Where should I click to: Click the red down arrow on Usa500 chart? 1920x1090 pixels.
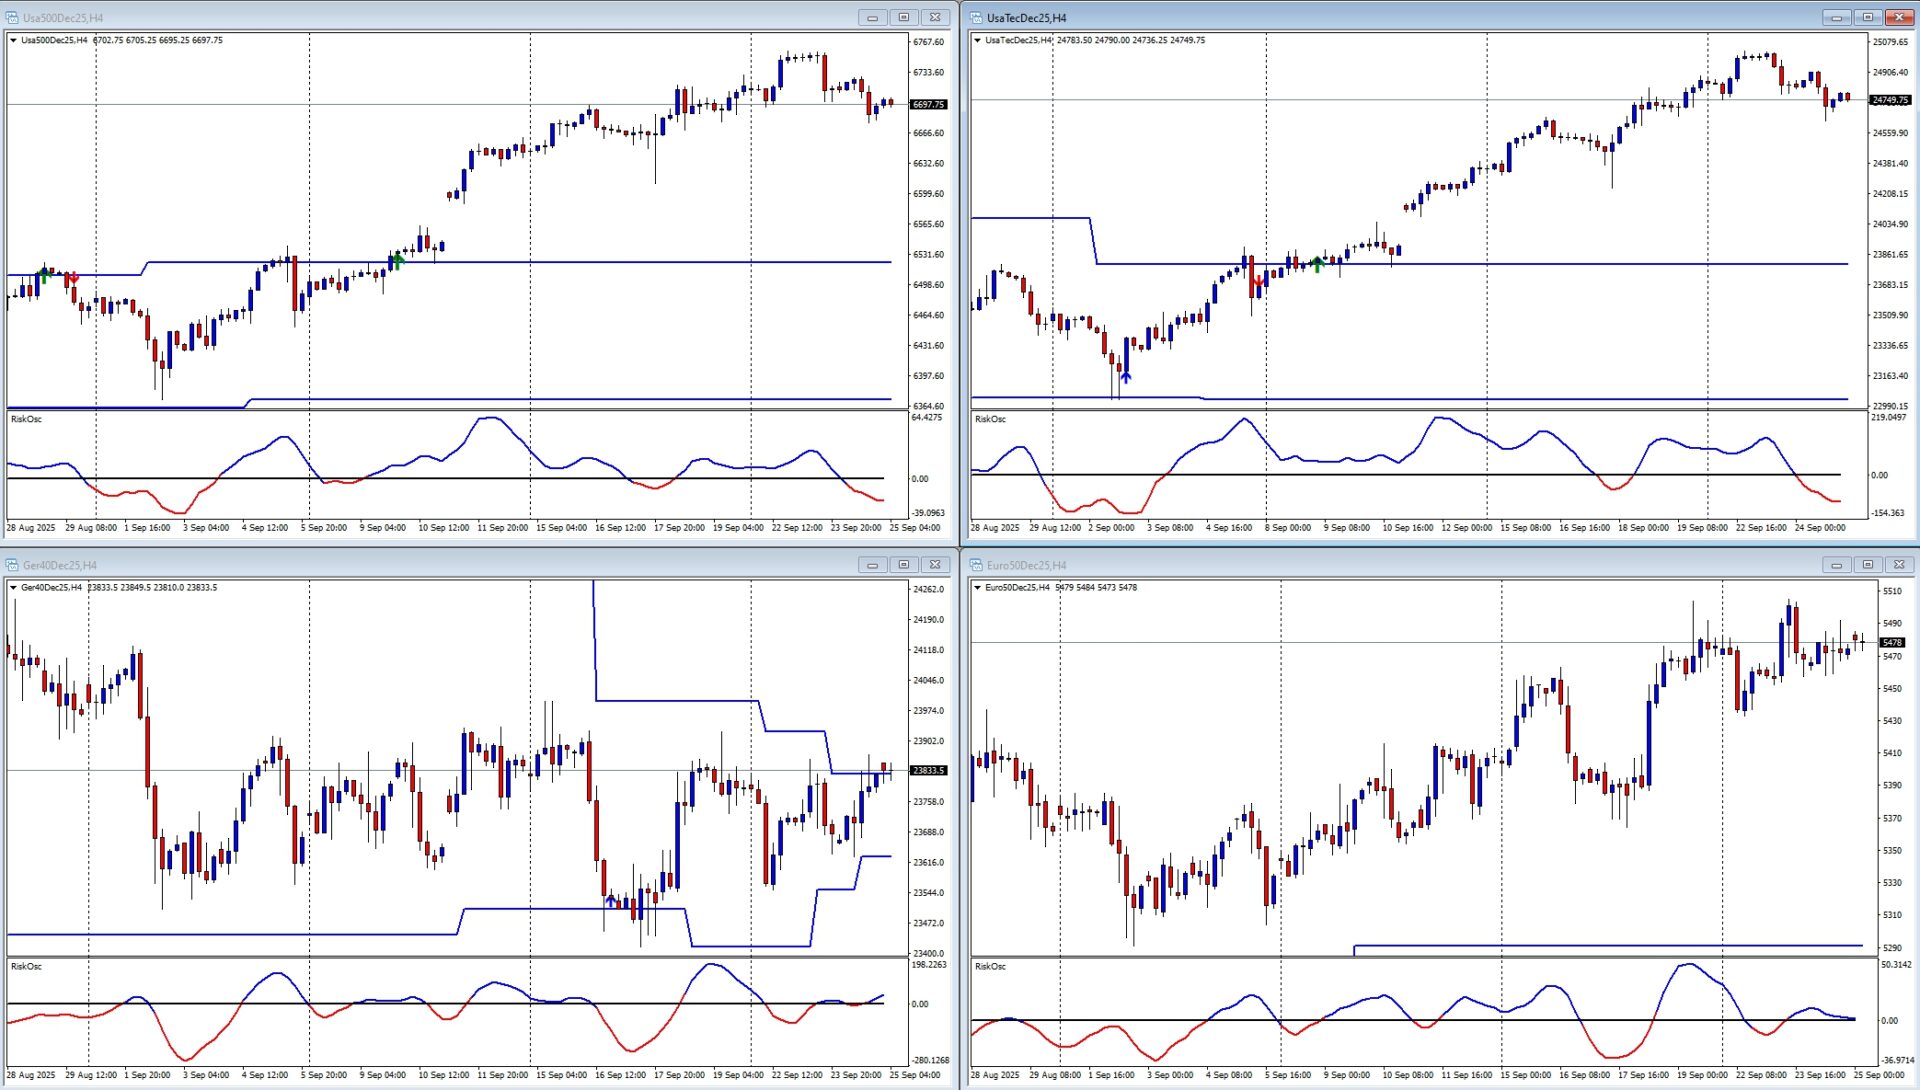pyautogui.click(x=73, y=277)
